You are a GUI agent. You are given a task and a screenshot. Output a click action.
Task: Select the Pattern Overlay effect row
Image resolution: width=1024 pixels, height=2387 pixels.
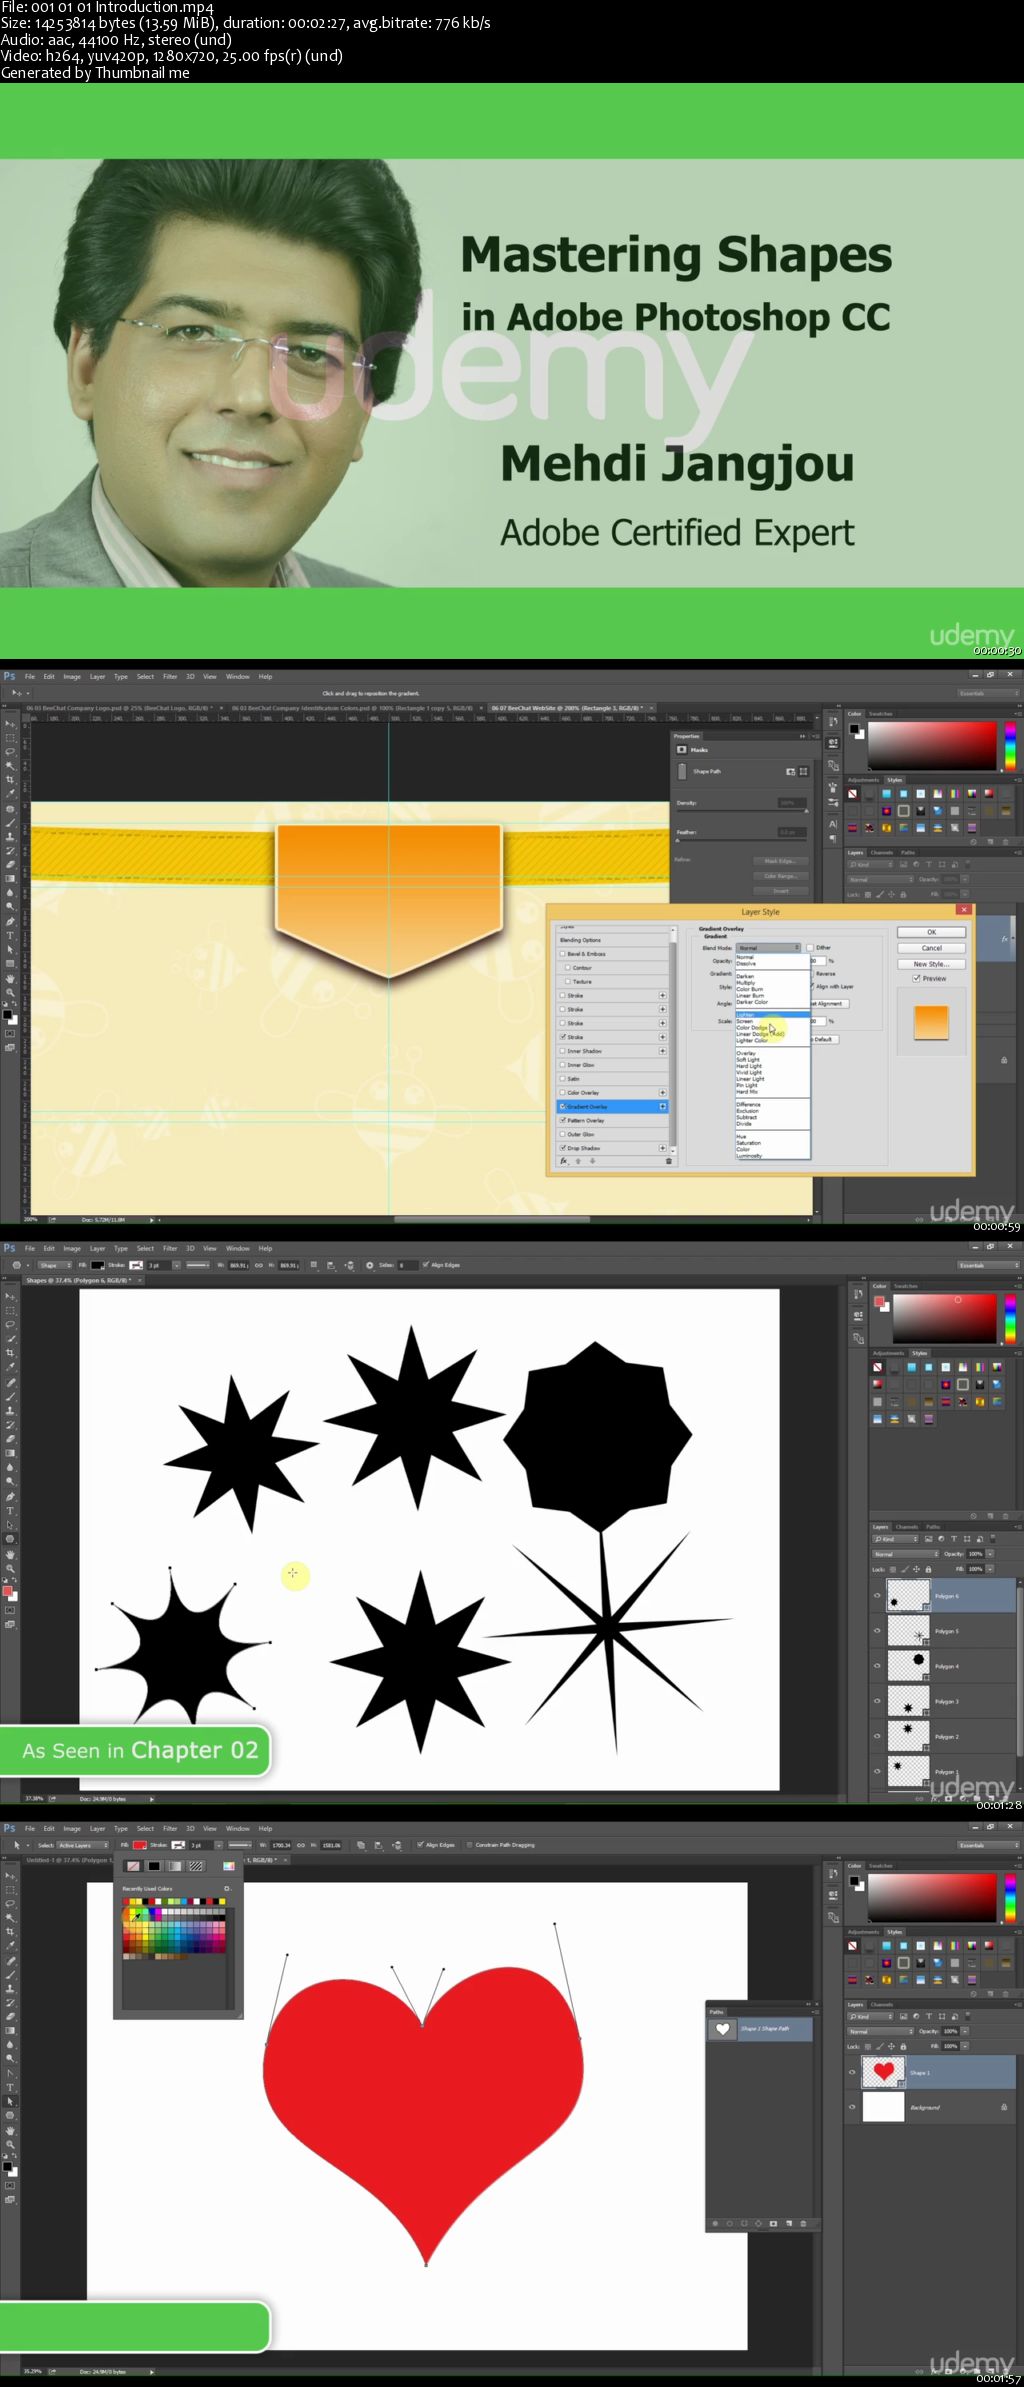(x=612, y=1120)
